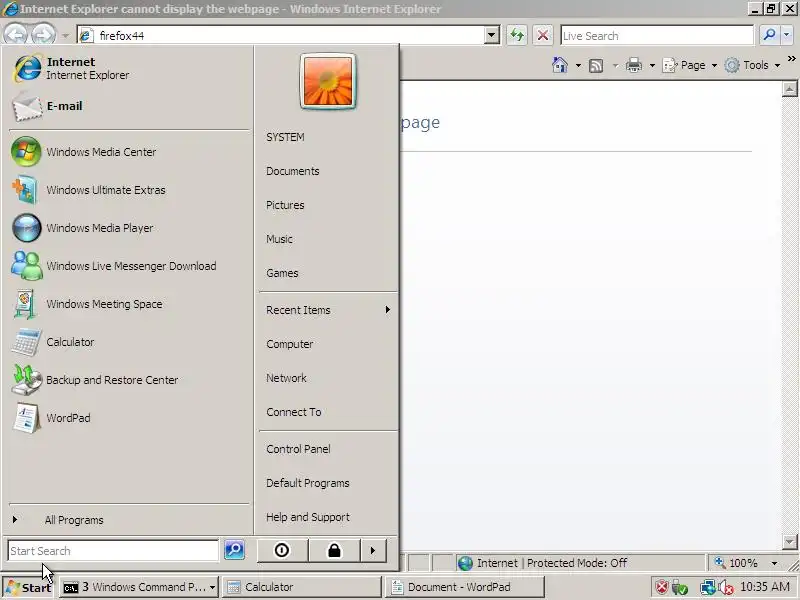The image size is (800, 600).
Task: Open the address bar dropdown arrow
Action: pyautogui.click(x=491, y=35)
